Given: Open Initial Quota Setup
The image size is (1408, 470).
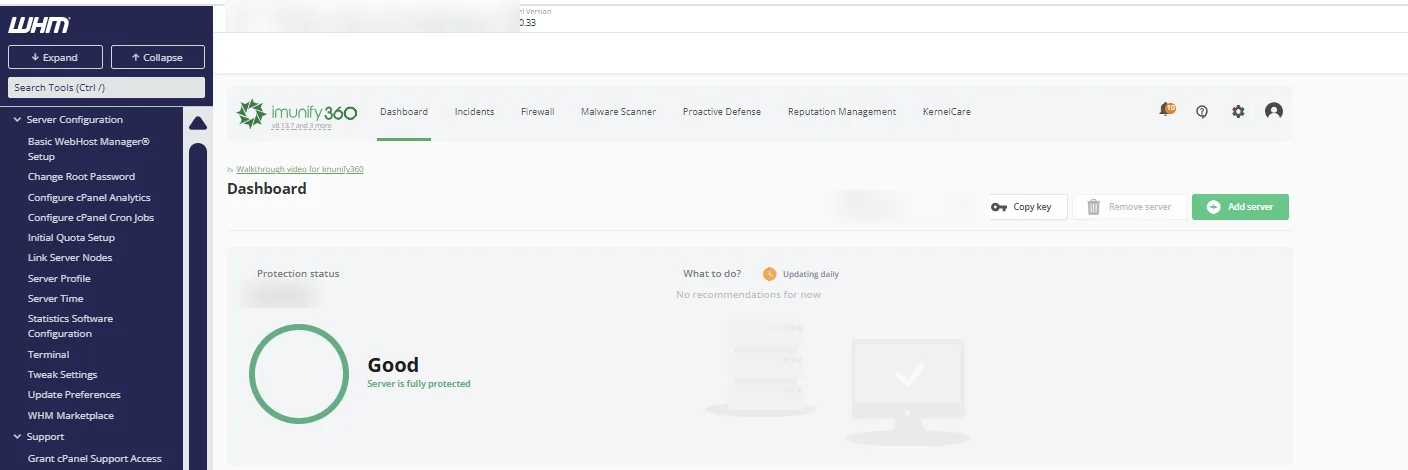Looking at the screenshot, I should 71,238.
